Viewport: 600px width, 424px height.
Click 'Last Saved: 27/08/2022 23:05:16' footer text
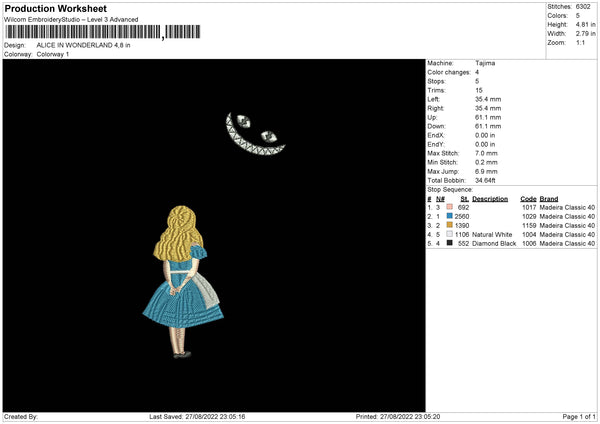[197, 417]
